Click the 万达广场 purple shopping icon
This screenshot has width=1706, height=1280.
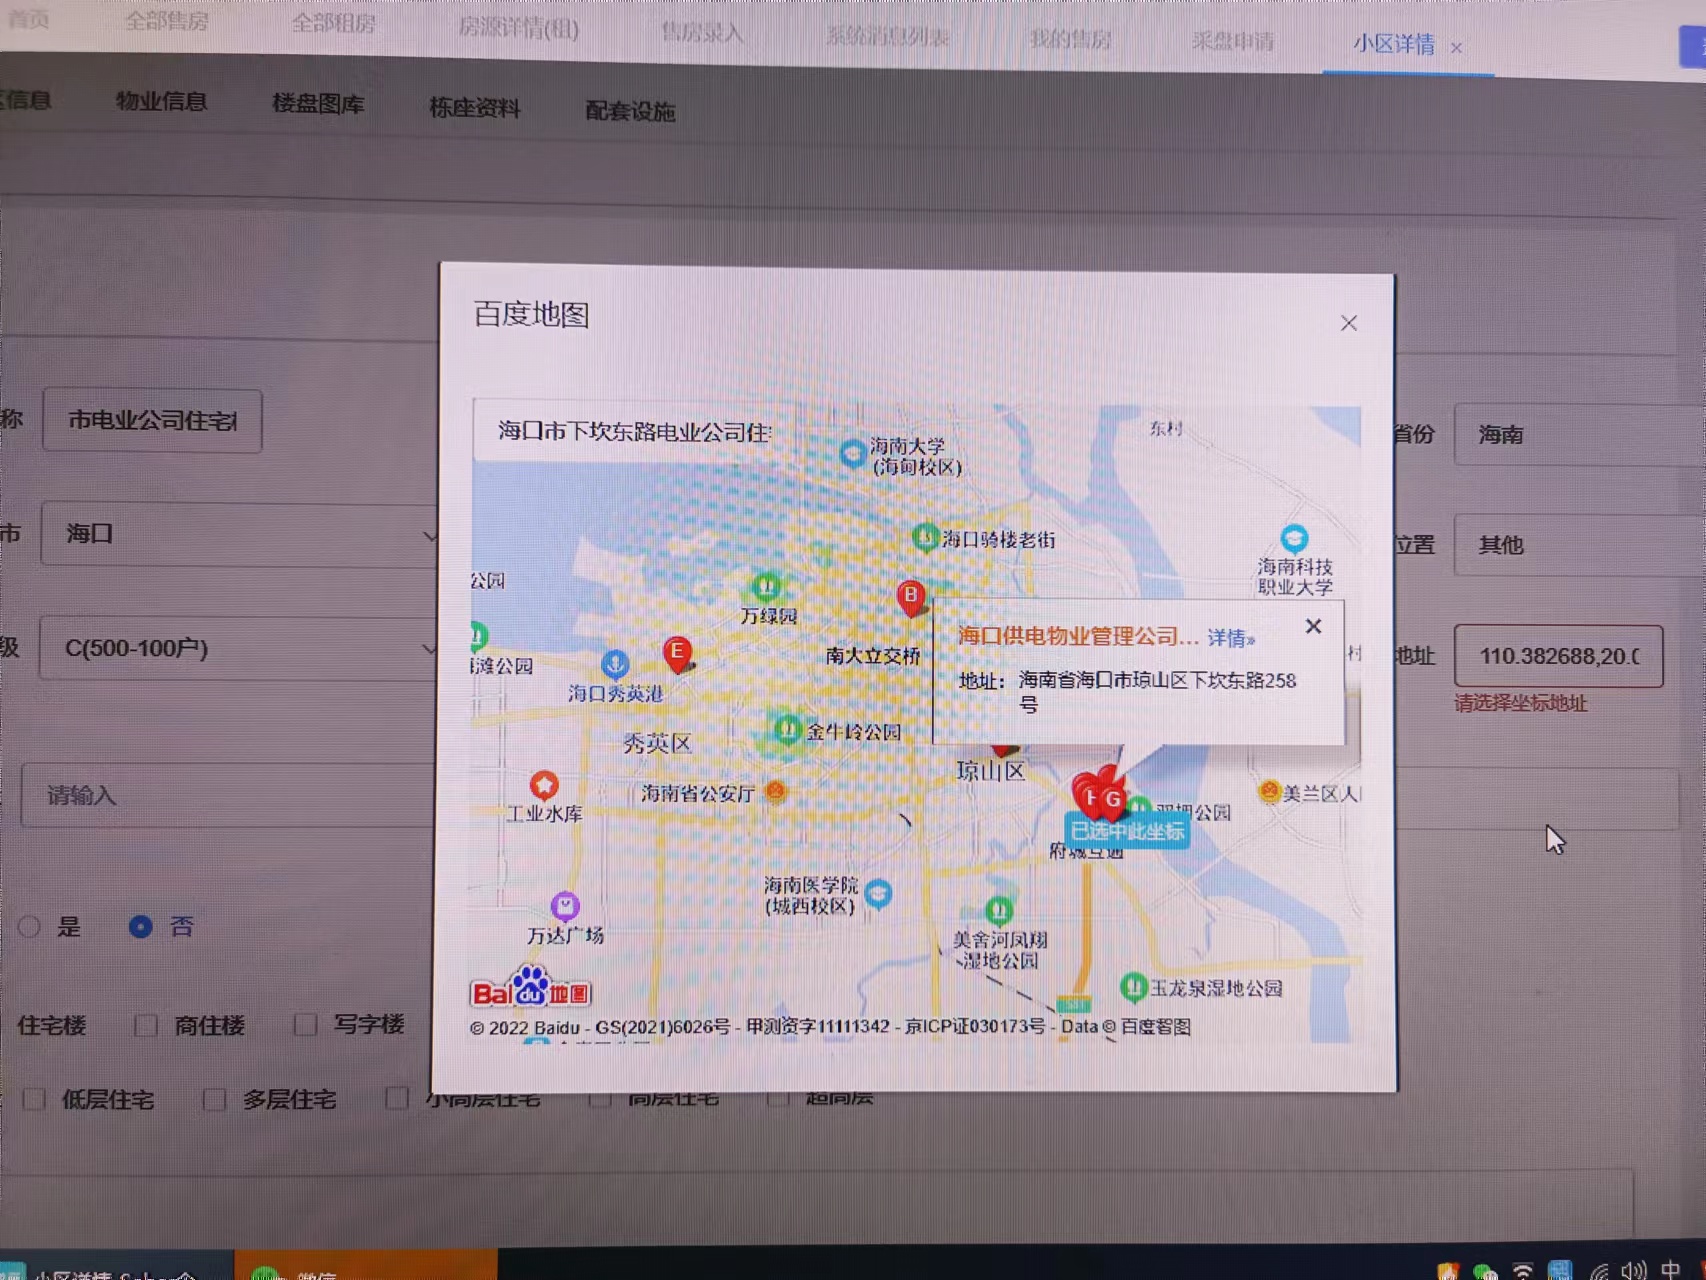click(565, 906)
